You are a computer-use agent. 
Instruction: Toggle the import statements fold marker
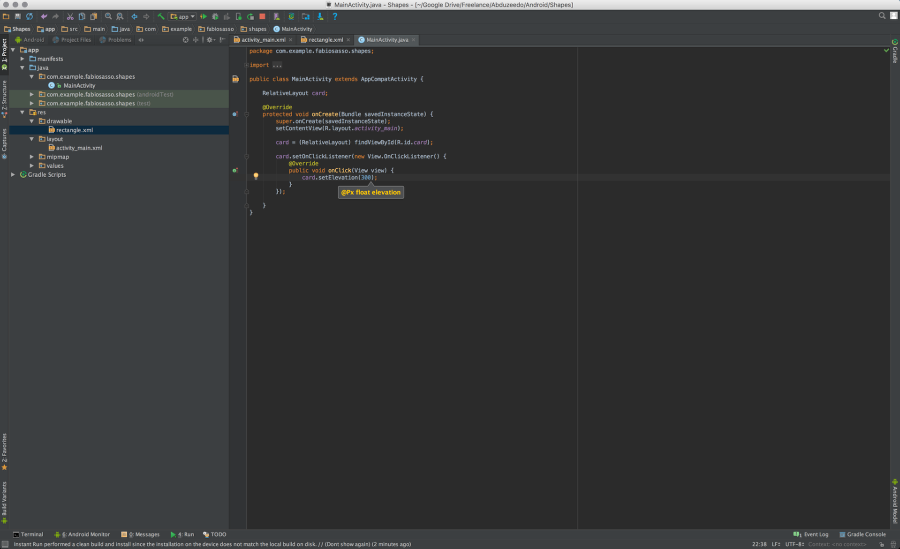click(246, 65)
